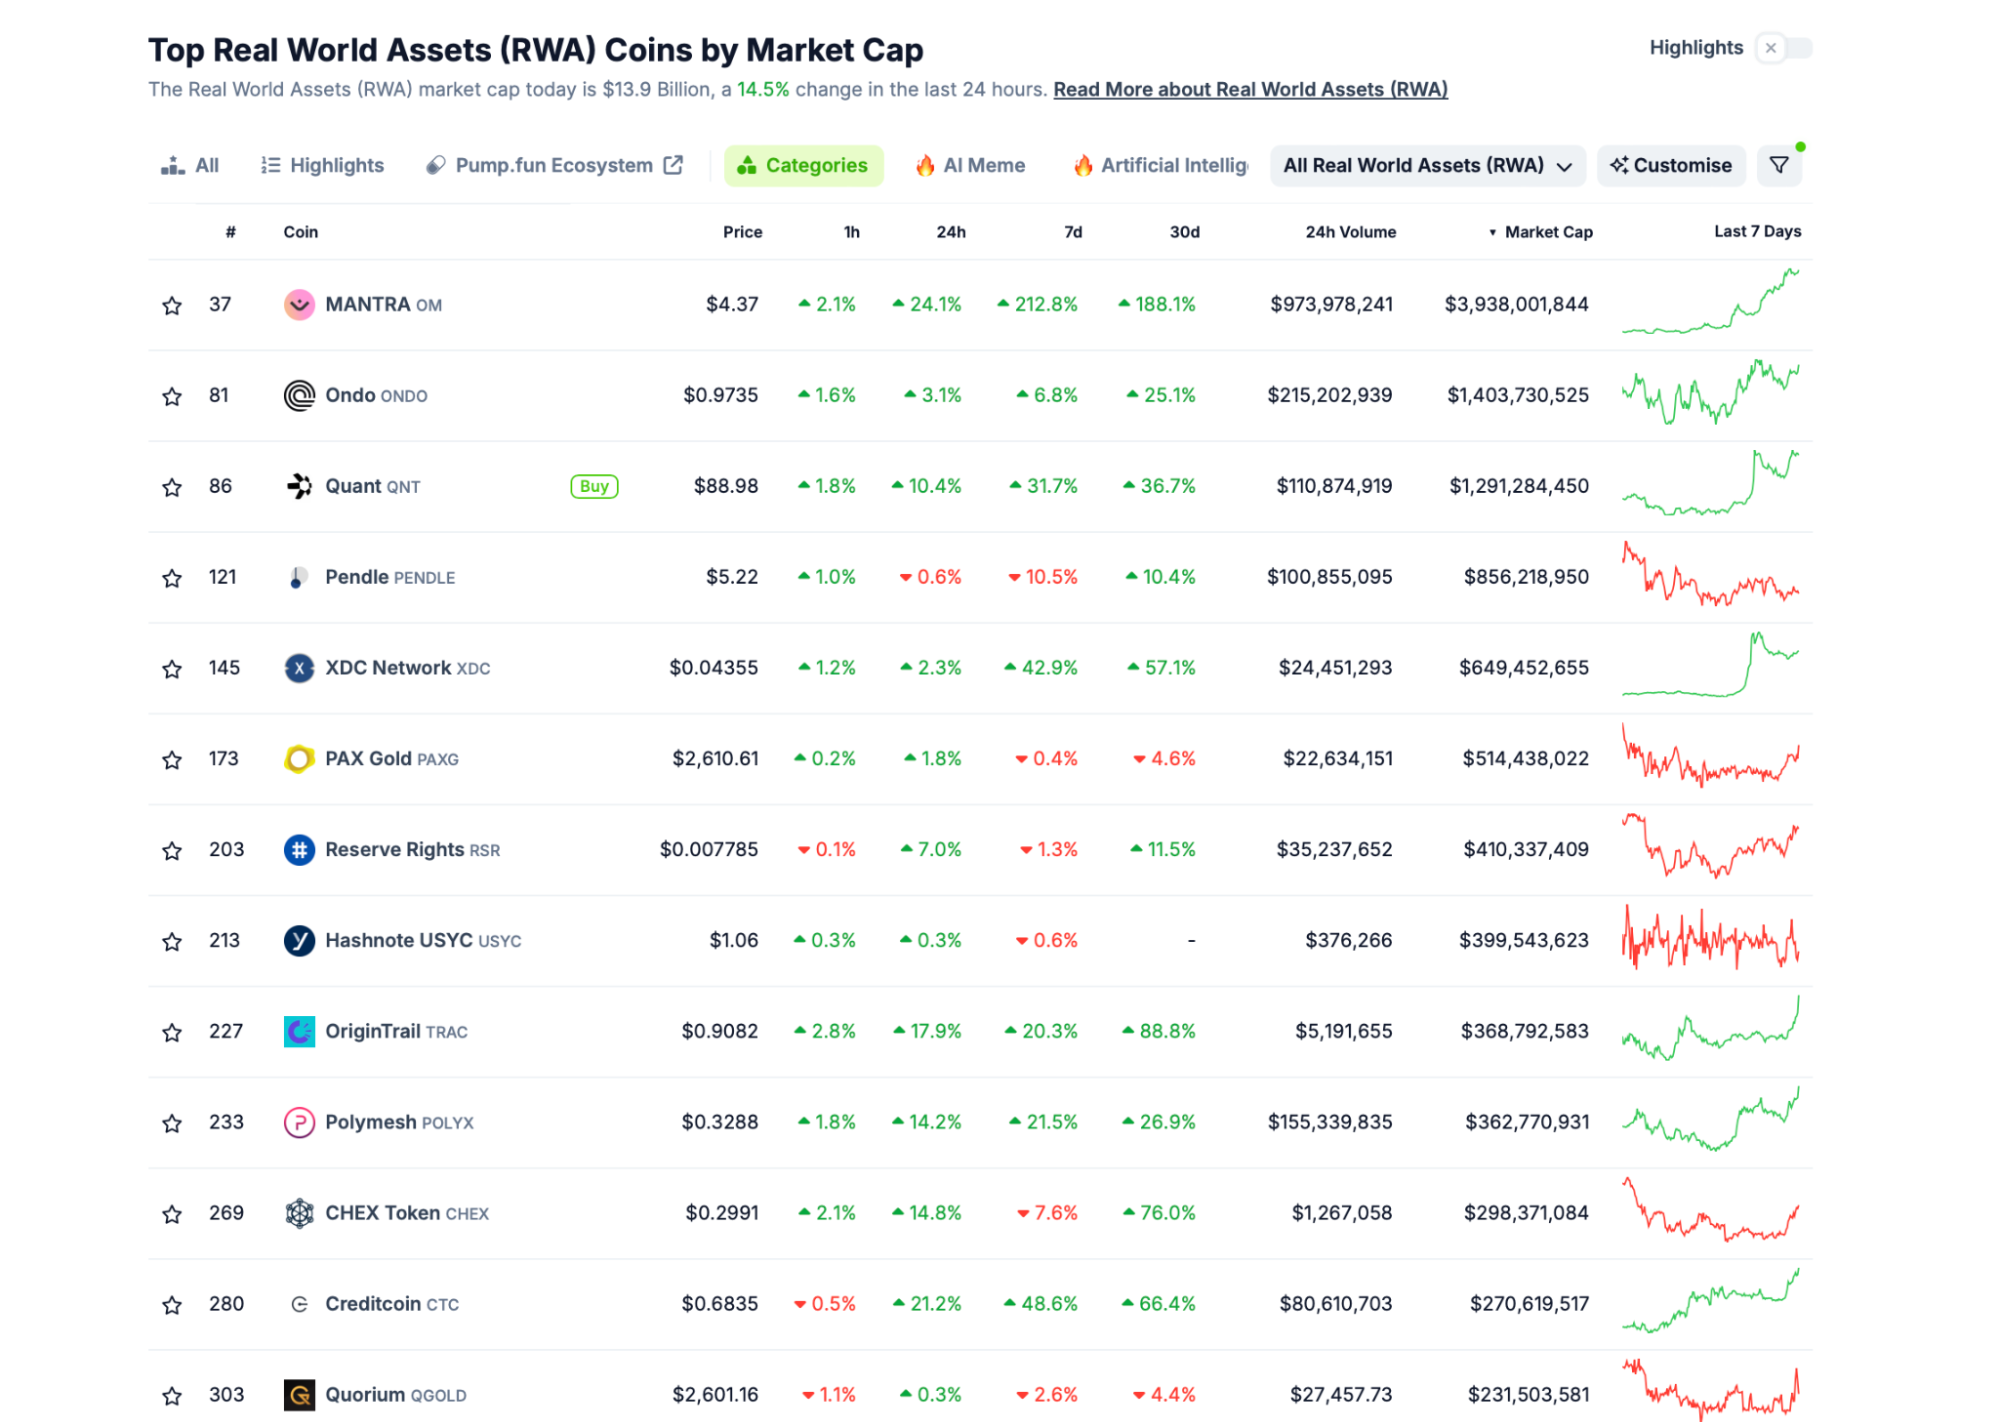This screenshot has width=1999, height=1423.
Task: Click the Last 7 Days header
Action: coord(1757,231)
